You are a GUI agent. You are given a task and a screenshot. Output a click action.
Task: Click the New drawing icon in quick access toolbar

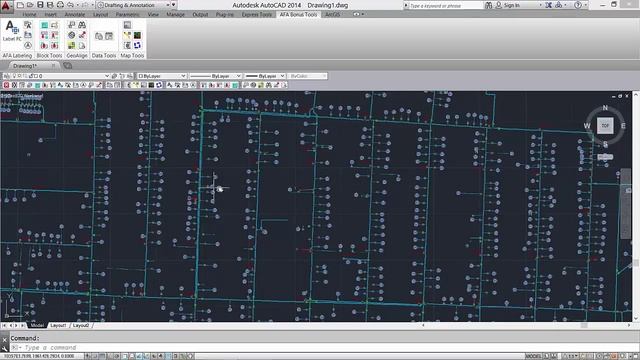pyautogui.click(x=20, y=5)
